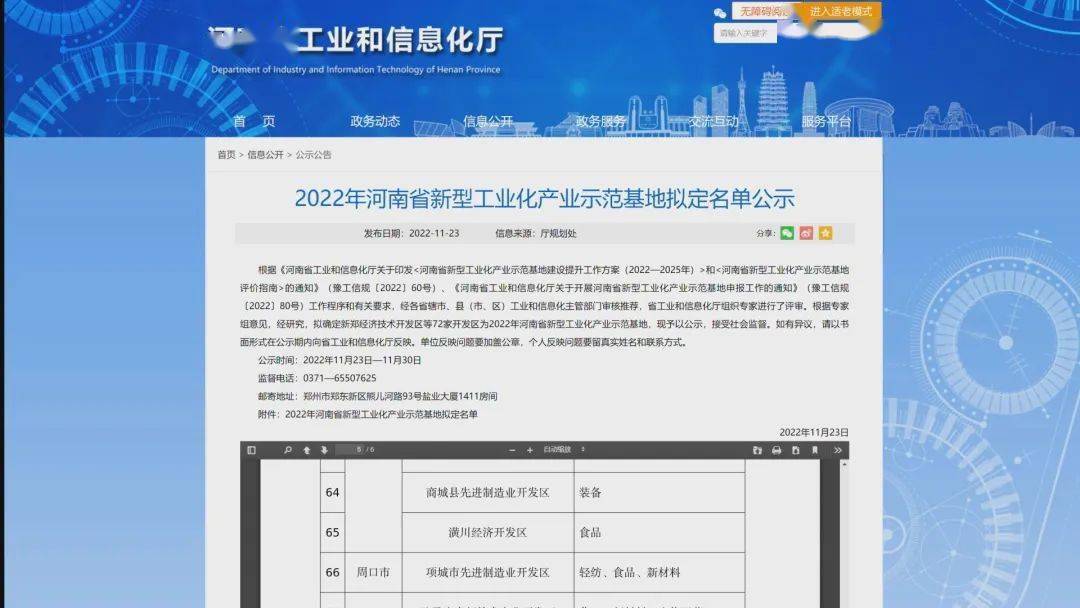Click table cell 项城市先进制造业开发区
The image size is (1080, 608).
pyautogui.click(x=488, y=572)
